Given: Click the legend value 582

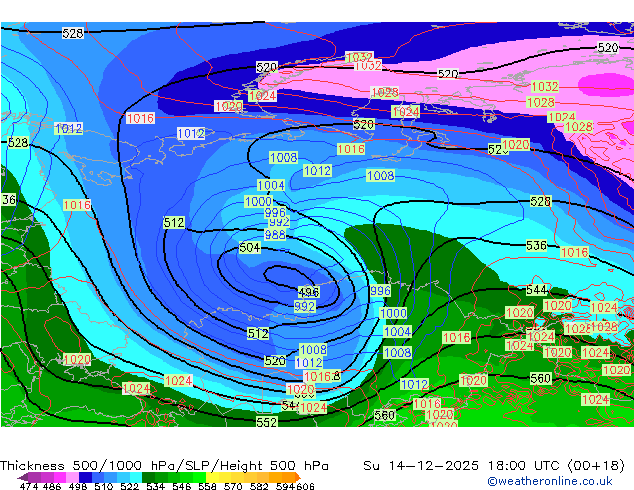Looking at the screenshot, I should click(259, 486).
